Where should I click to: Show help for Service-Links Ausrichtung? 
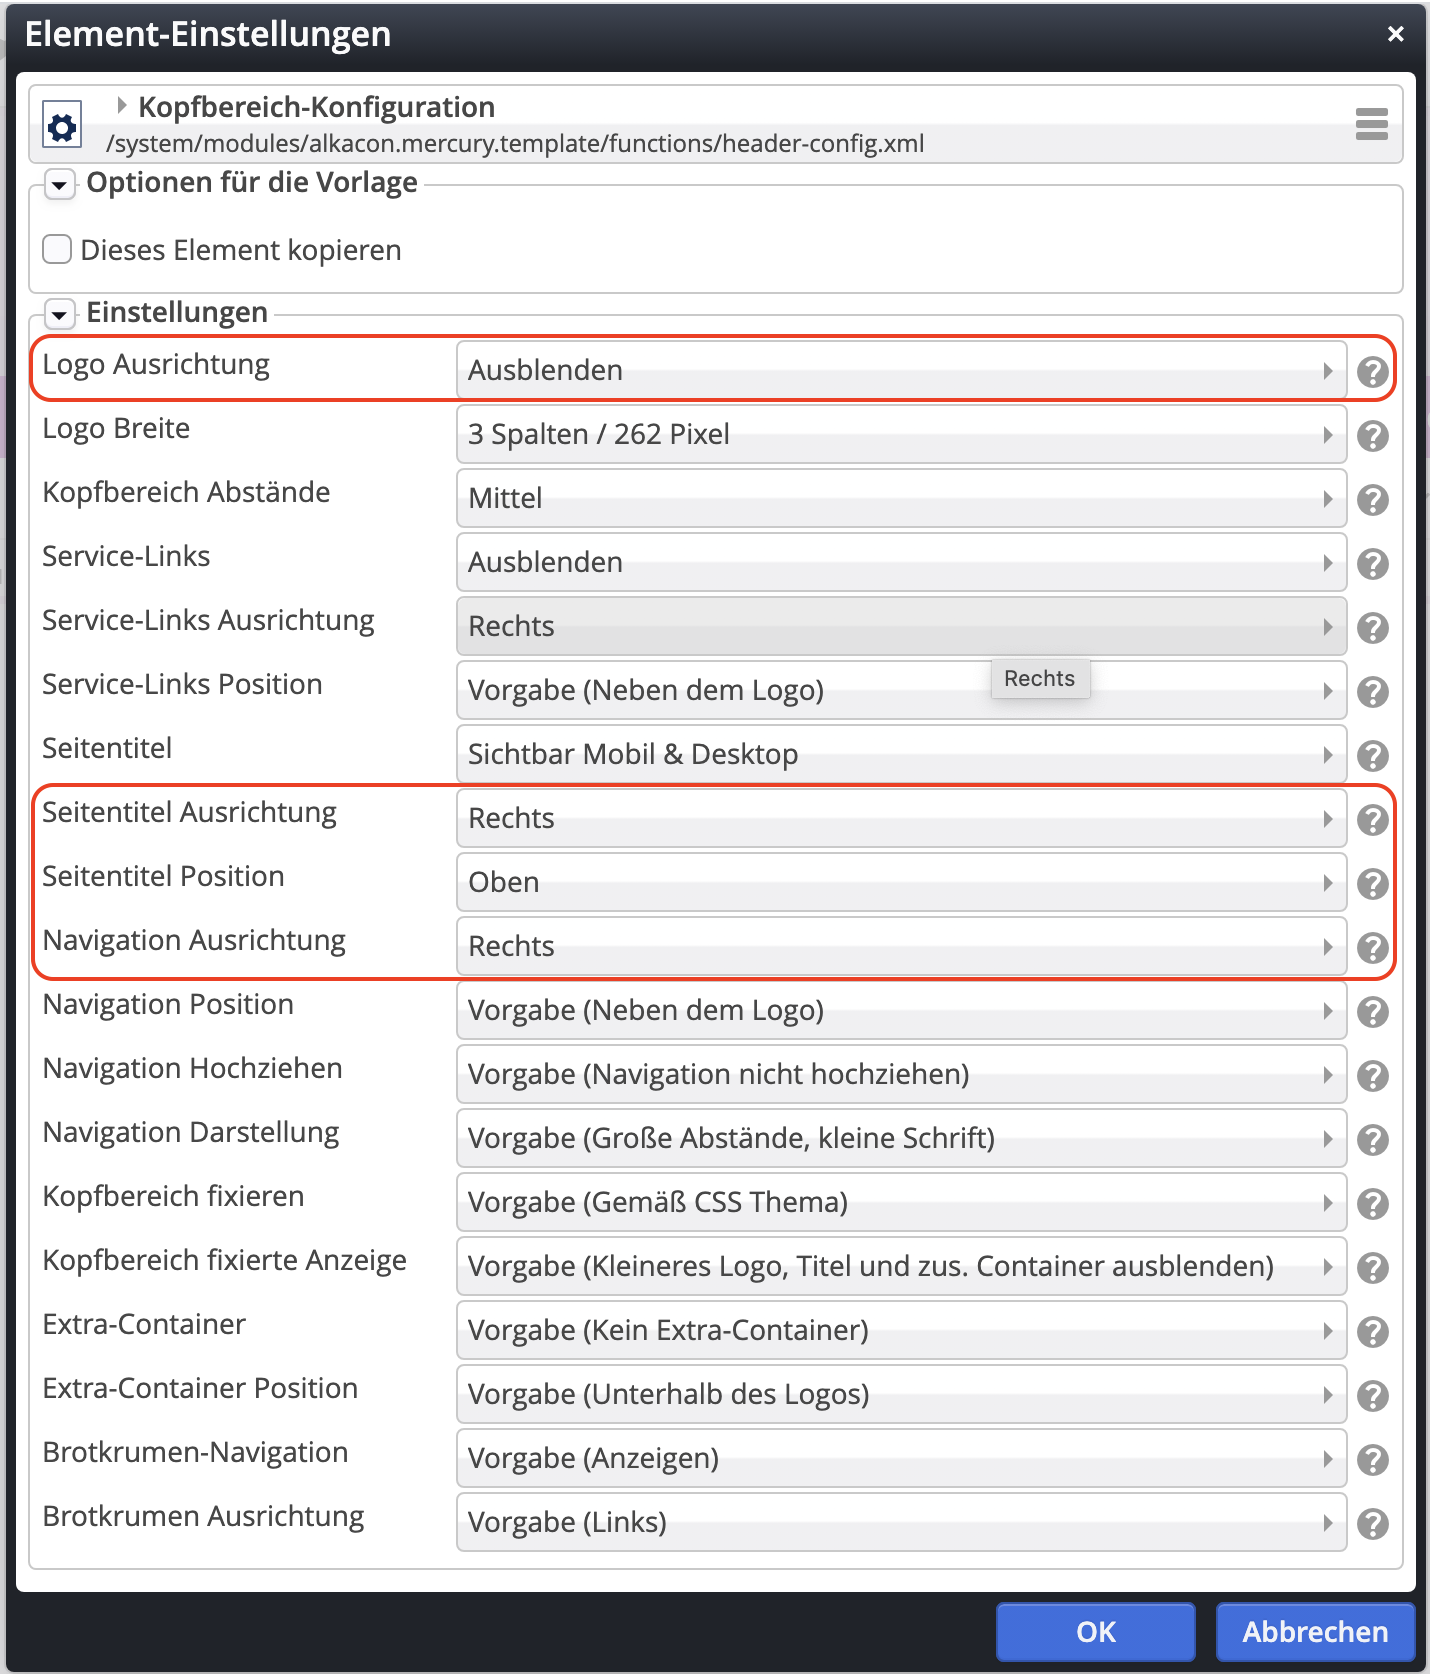(x=1373, y=628)
